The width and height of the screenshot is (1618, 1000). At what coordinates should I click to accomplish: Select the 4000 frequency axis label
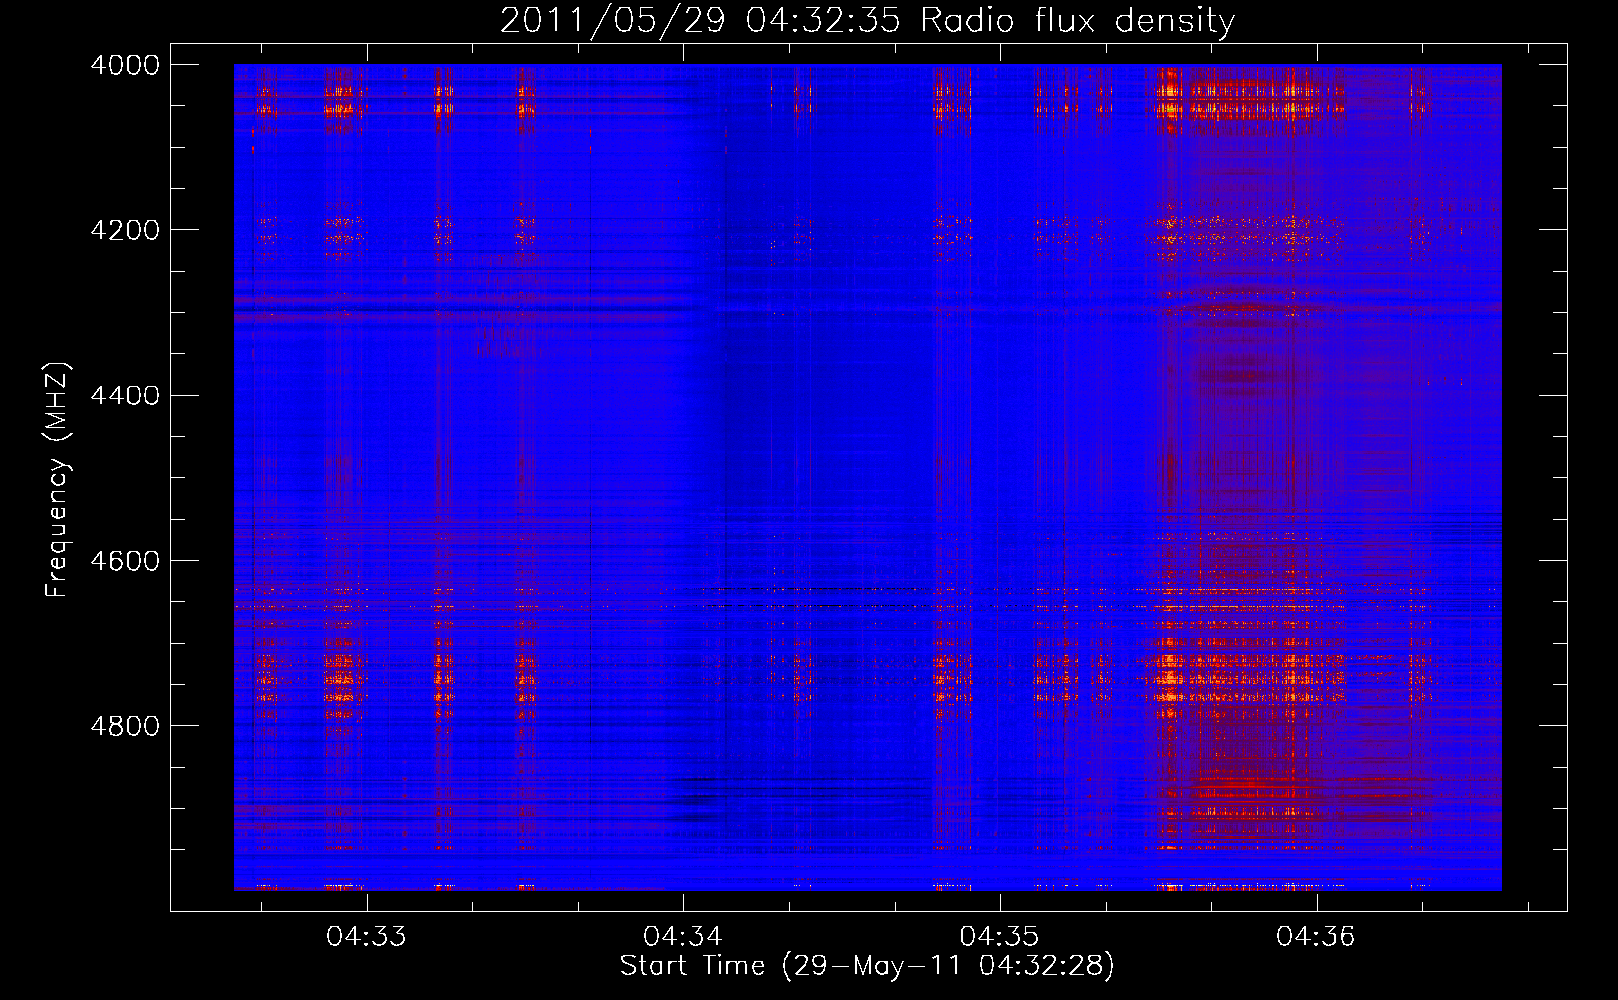(x=125, y=65)
